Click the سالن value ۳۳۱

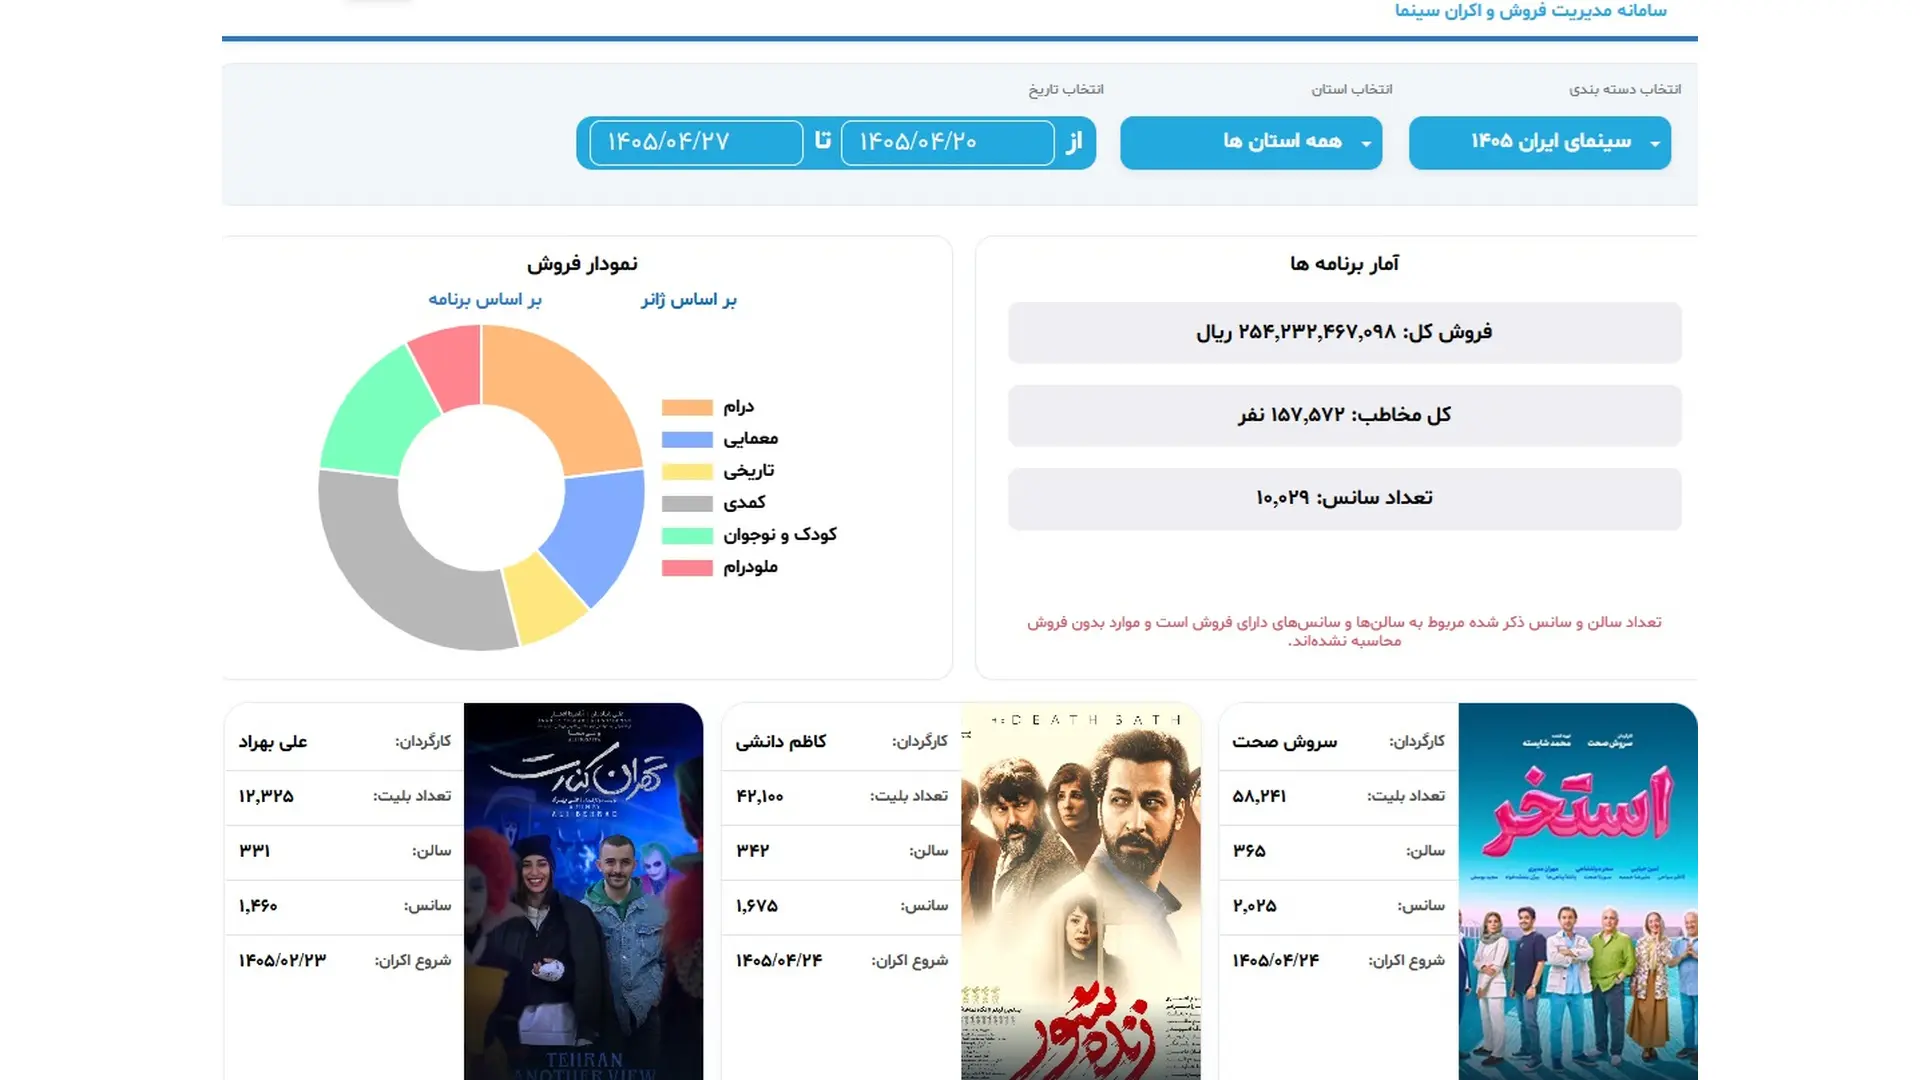tap(254, 851)
